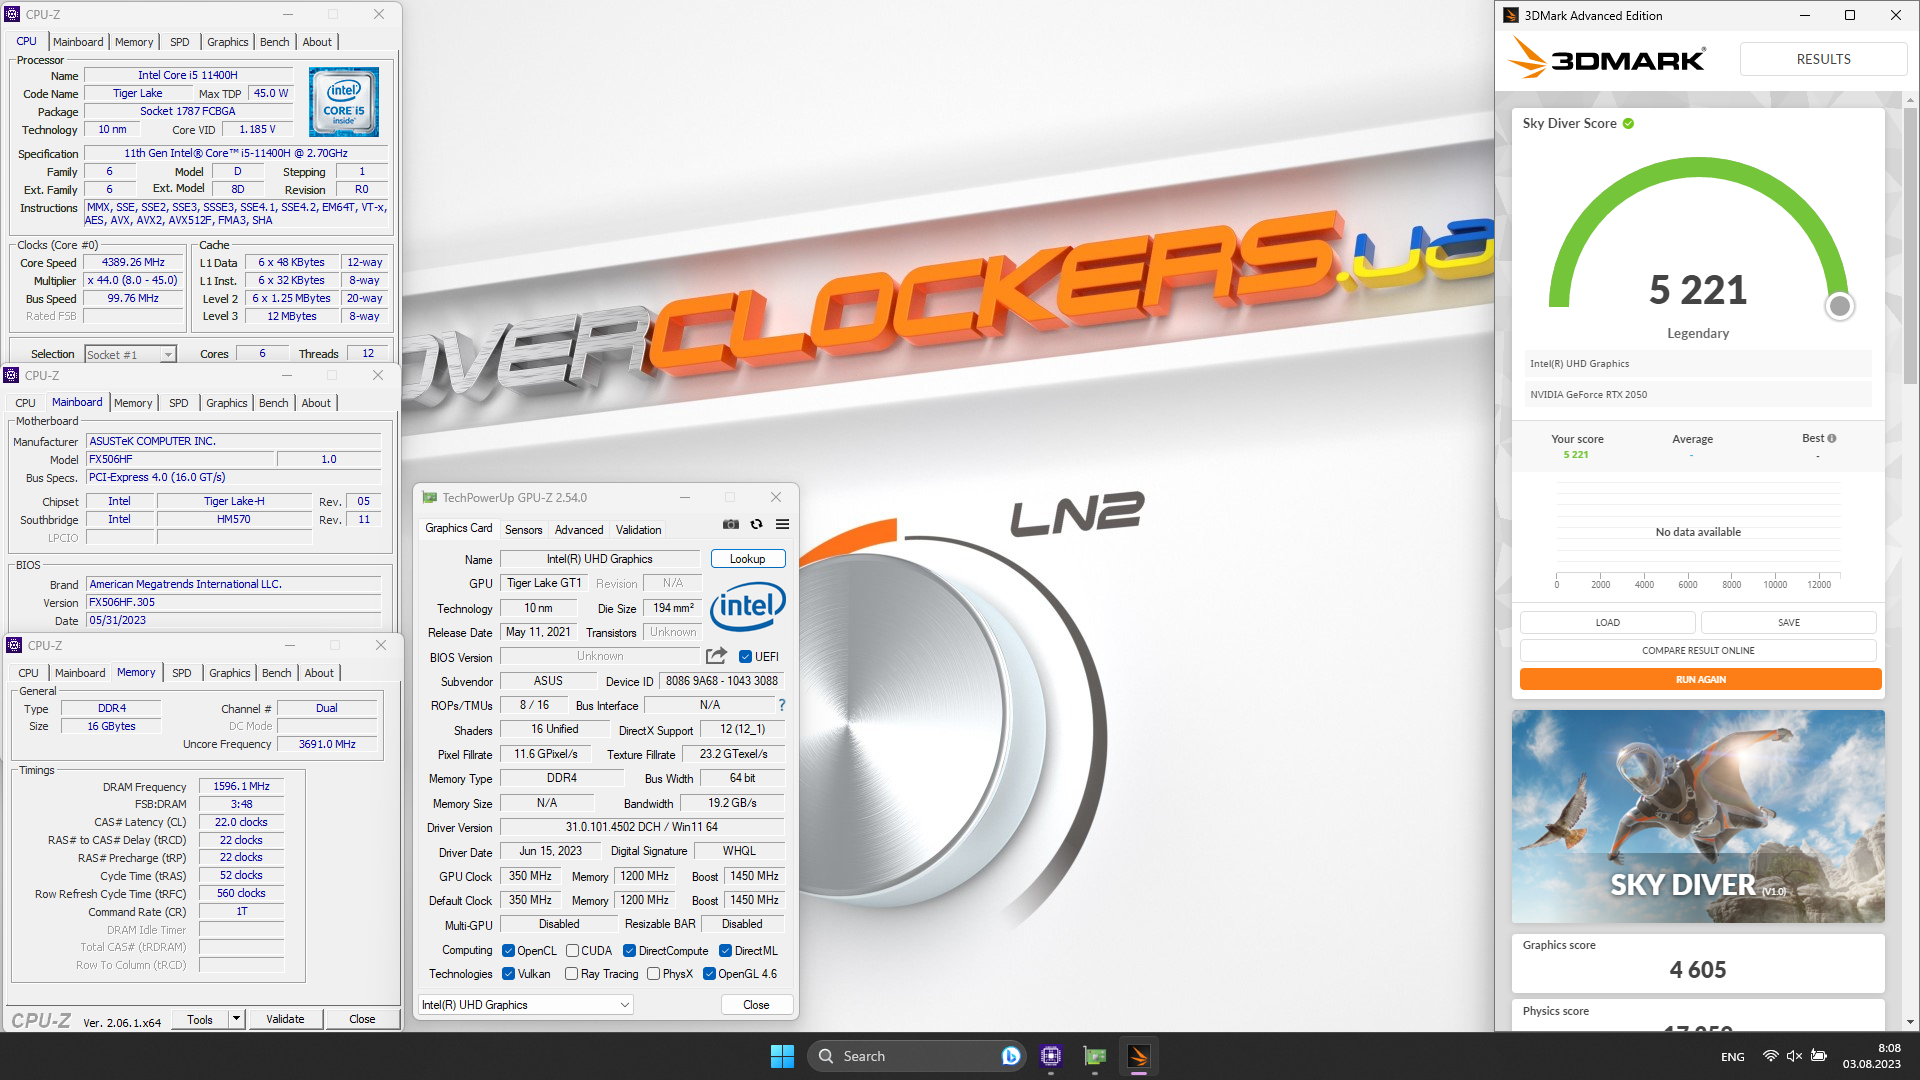Toggle the DirectML checkbox
Screen dimensions: 1920x1080
click(x=725, y=951)
